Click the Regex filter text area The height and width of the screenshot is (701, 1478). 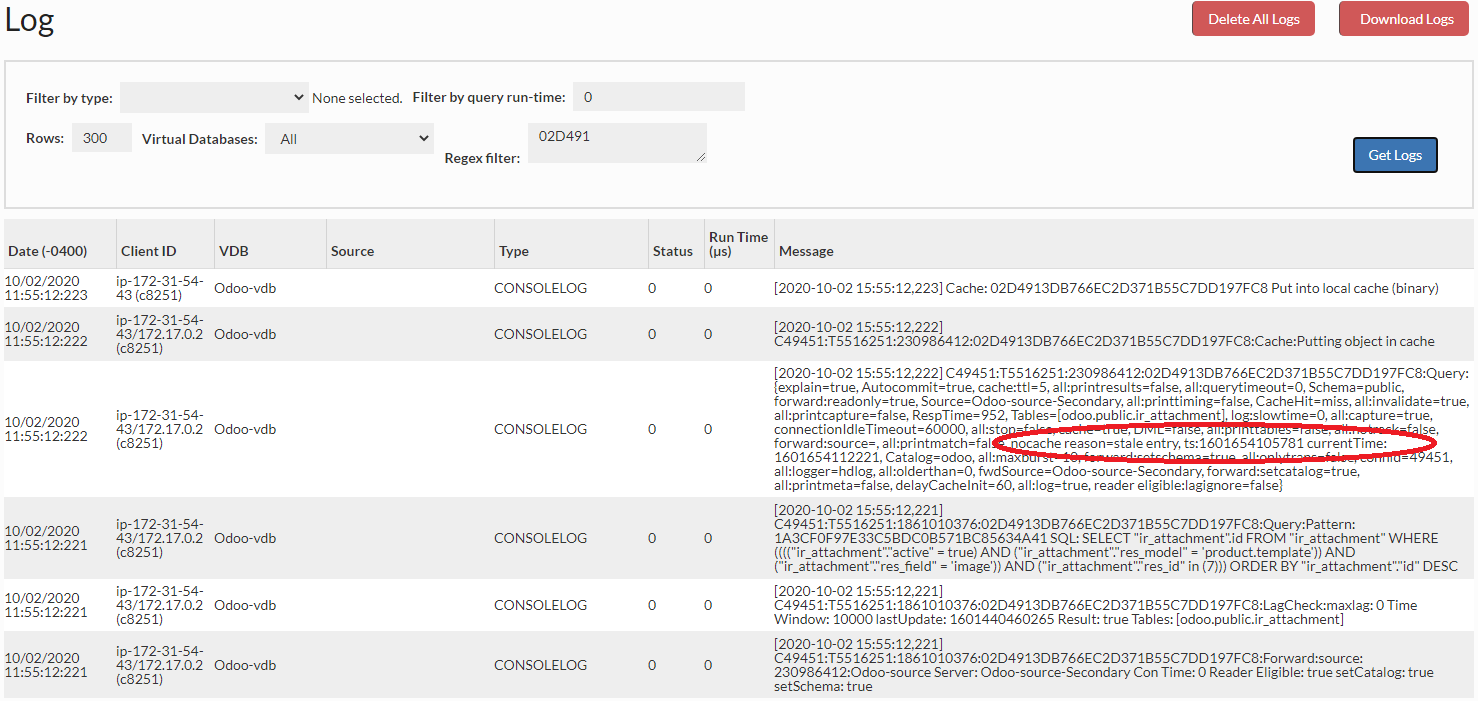coord(616,142)
